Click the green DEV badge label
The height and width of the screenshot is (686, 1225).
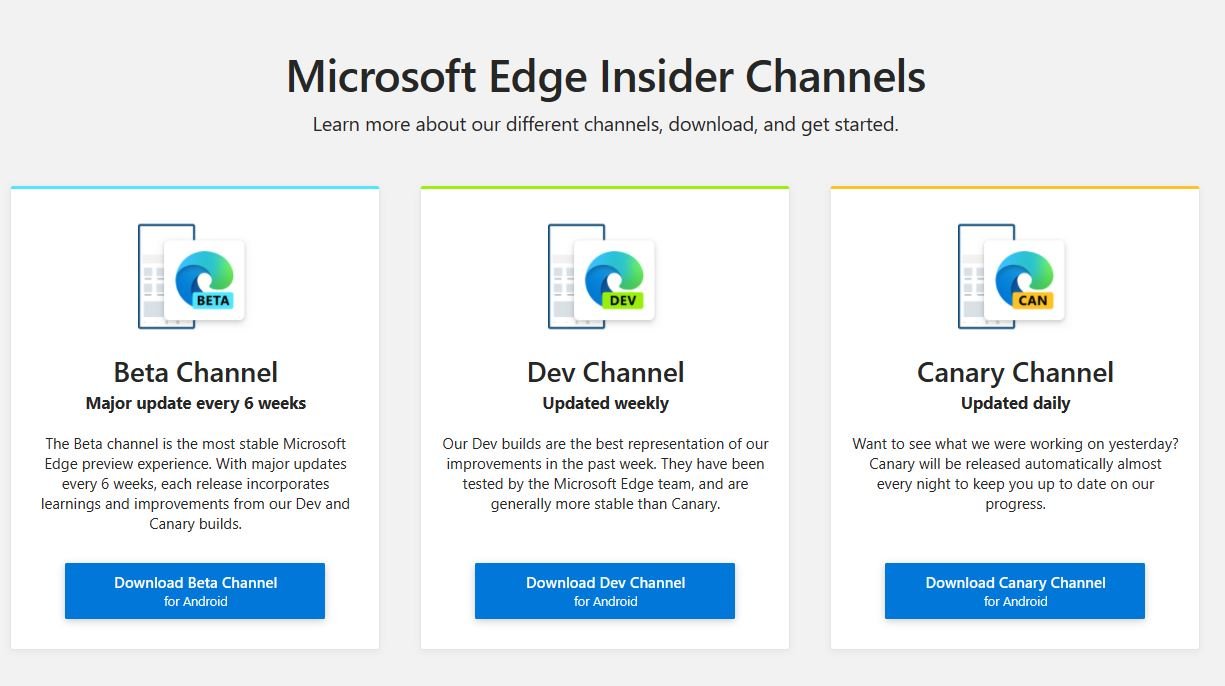622,300
